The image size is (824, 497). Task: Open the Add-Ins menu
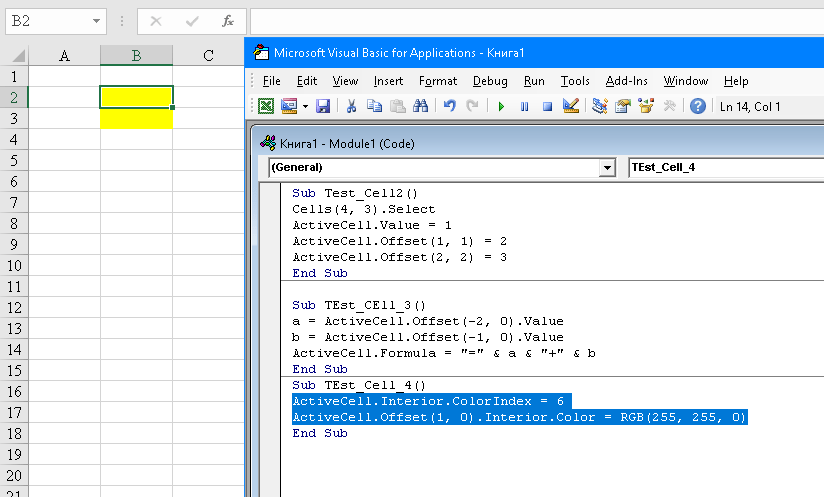pyautogui.click(x=626, y=81)
